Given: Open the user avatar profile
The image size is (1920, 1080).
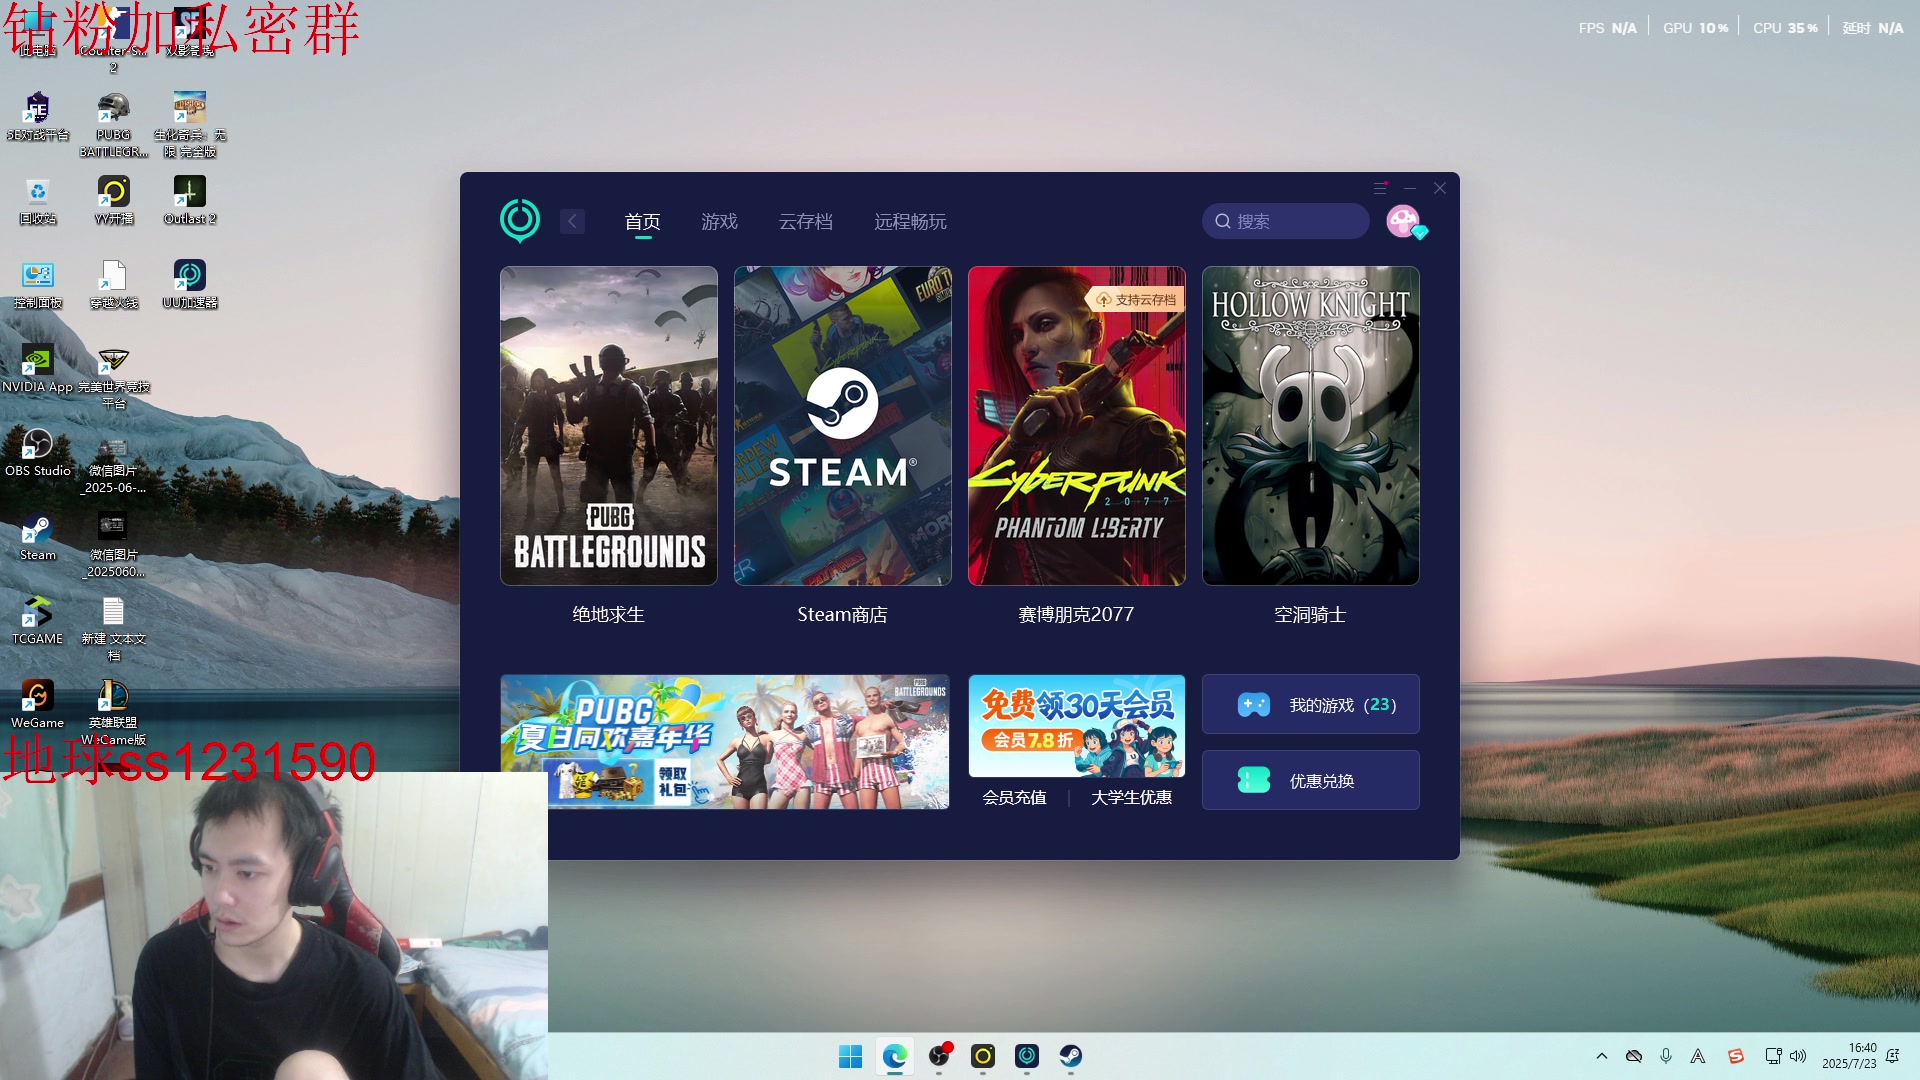Looking at the screenshot, I should (1403, 221).
